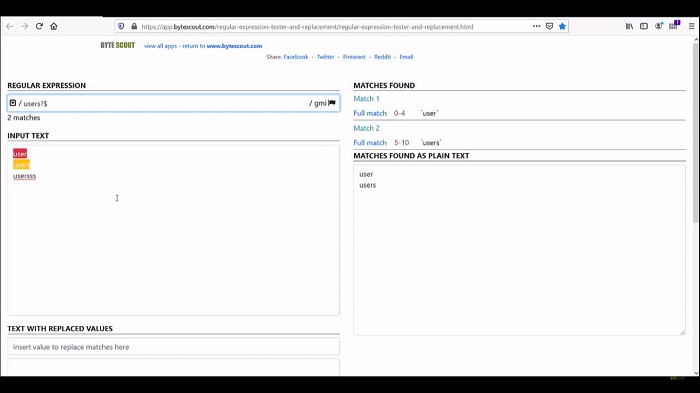700x393 pixels.
Task: Toggle the blue bookmark star
Action: click(562, 26)
